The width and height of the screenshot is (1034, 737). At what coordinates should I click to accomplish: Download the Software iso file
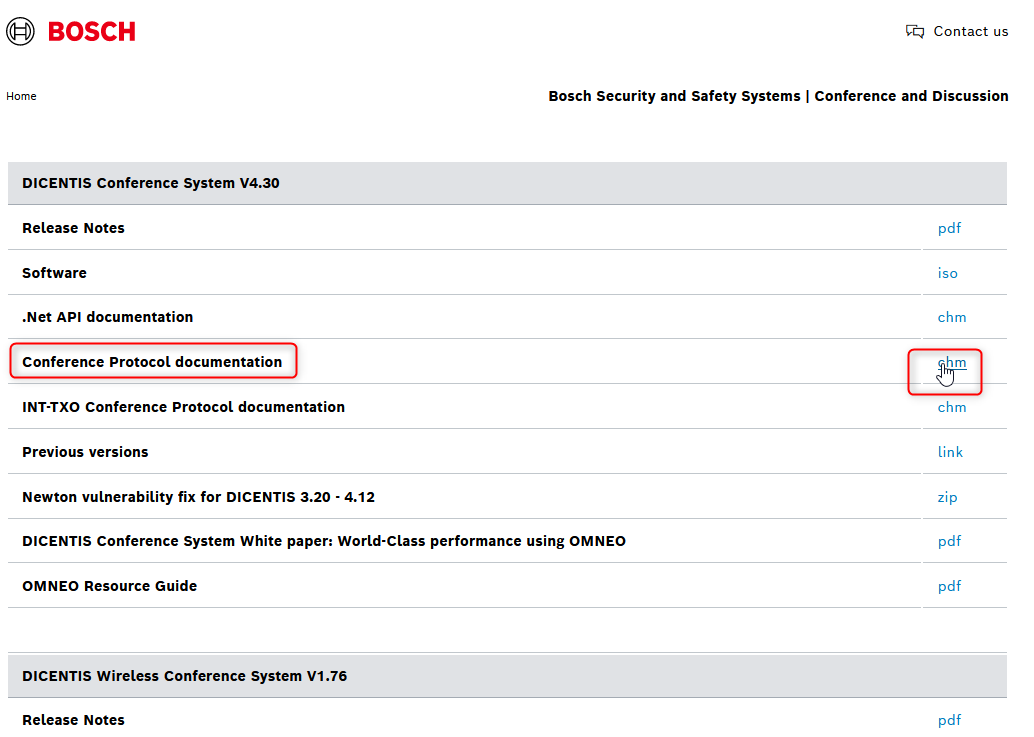pyautogui.click(x=947, y=273)
